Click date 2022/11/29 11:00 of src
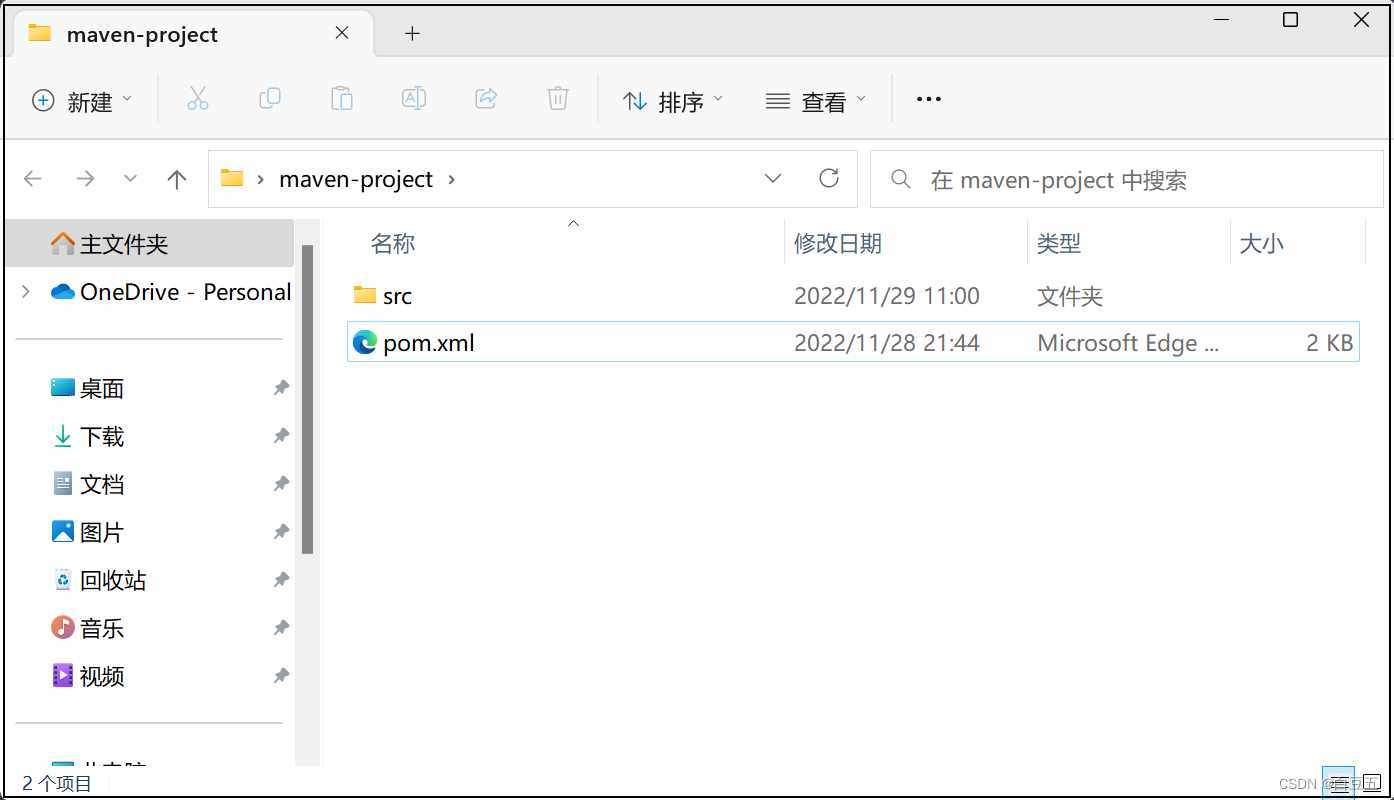 coord(887,296)
